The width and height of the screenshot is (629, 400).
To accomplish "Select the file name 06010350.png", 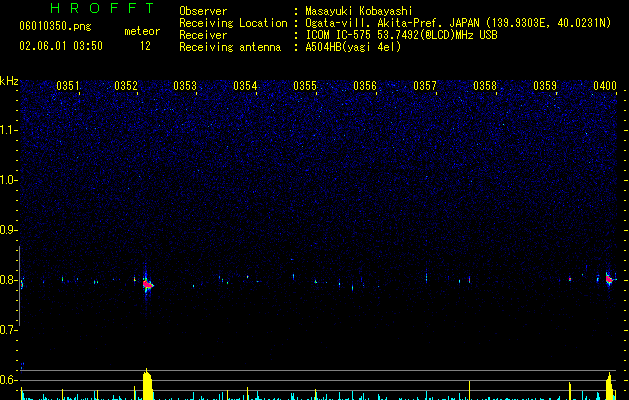I will pyautogui.click(x=55, y=26).
